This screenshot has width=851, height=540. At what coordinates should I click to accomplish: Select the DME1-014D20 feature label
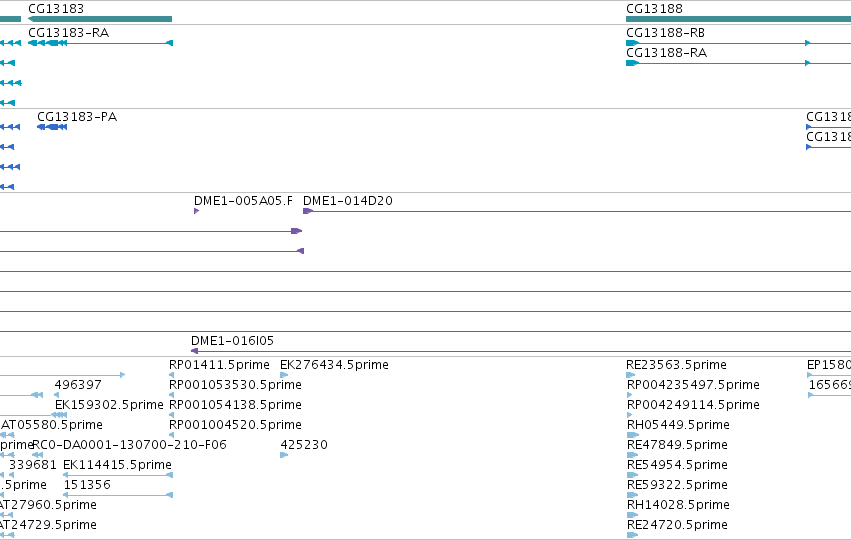pos(348,201)
